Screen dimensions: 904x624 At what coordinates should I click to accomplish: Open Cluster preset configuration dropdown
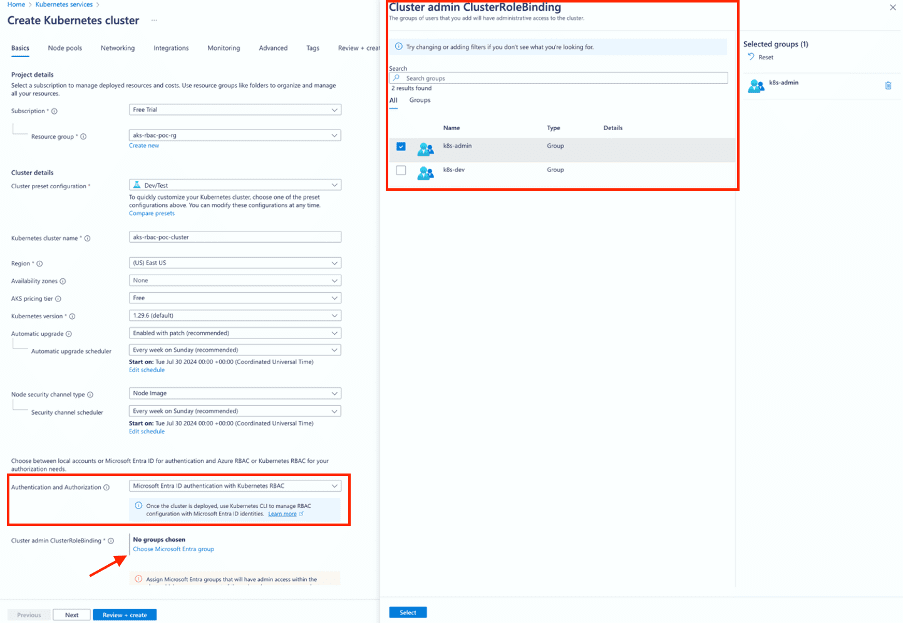[235, 185]
